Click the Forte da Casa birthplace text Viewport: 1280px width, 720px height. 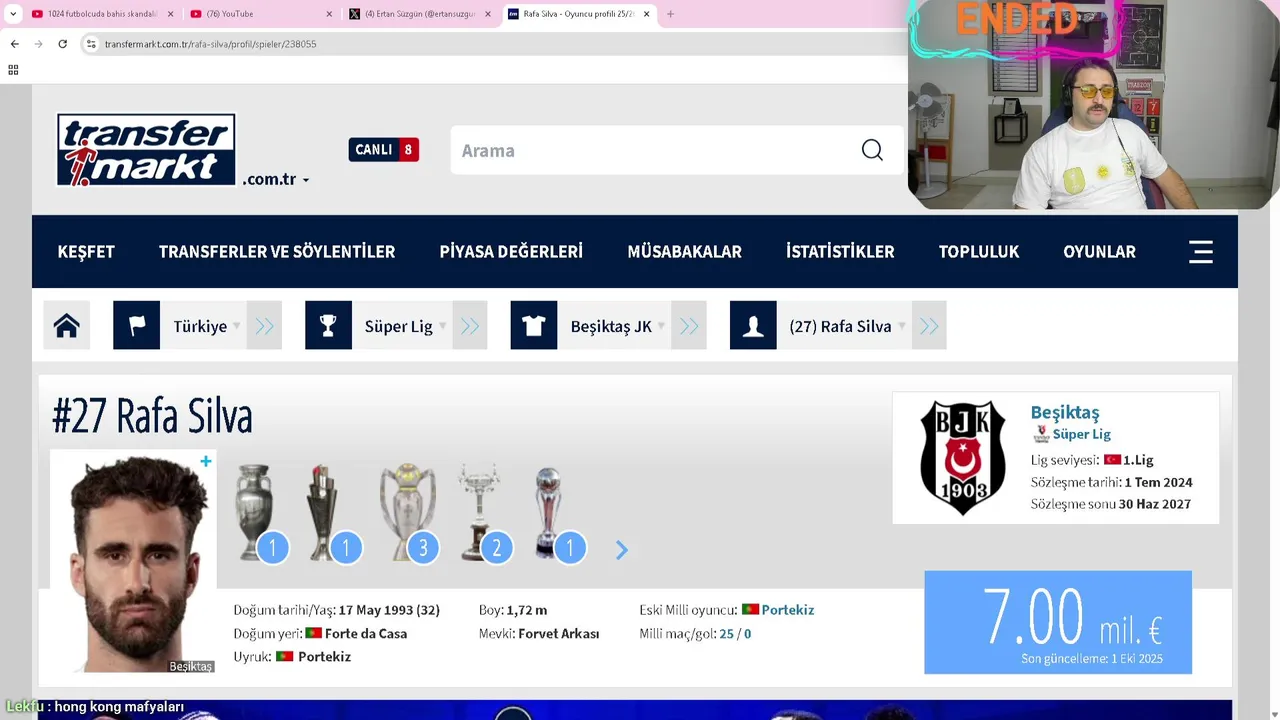tap(366, 633)
